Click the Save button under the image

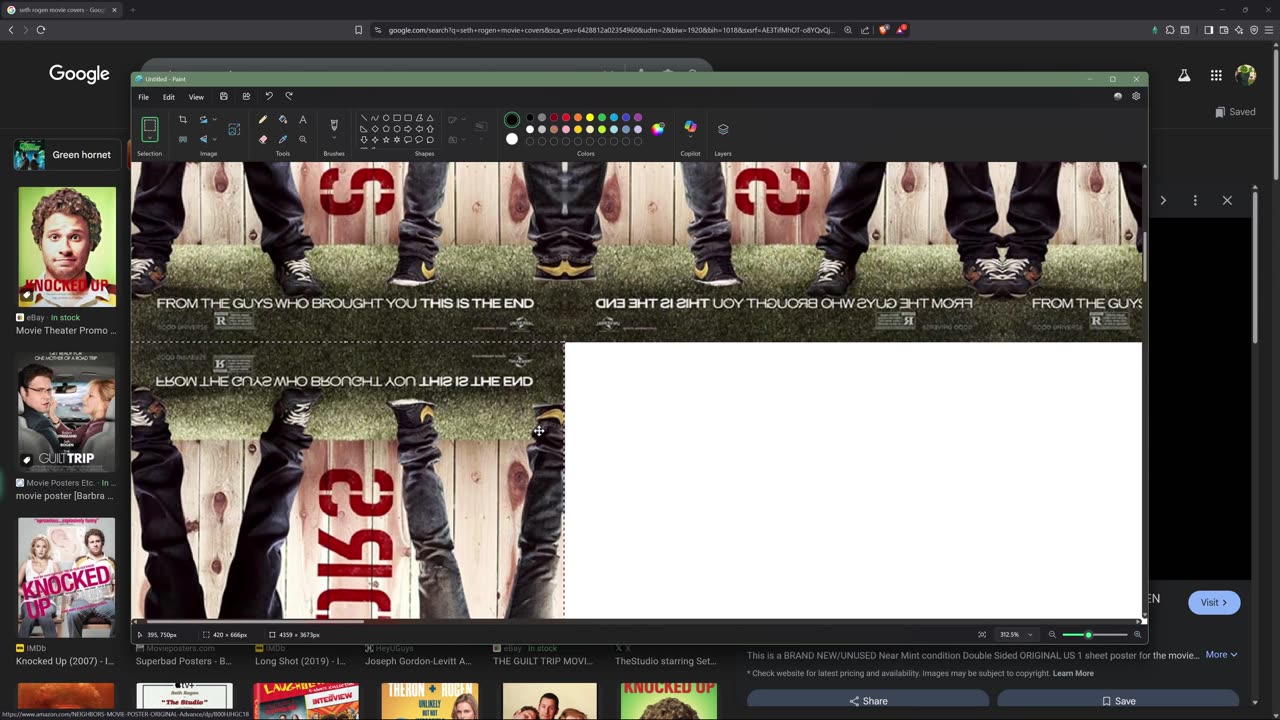pos(1118,701)
